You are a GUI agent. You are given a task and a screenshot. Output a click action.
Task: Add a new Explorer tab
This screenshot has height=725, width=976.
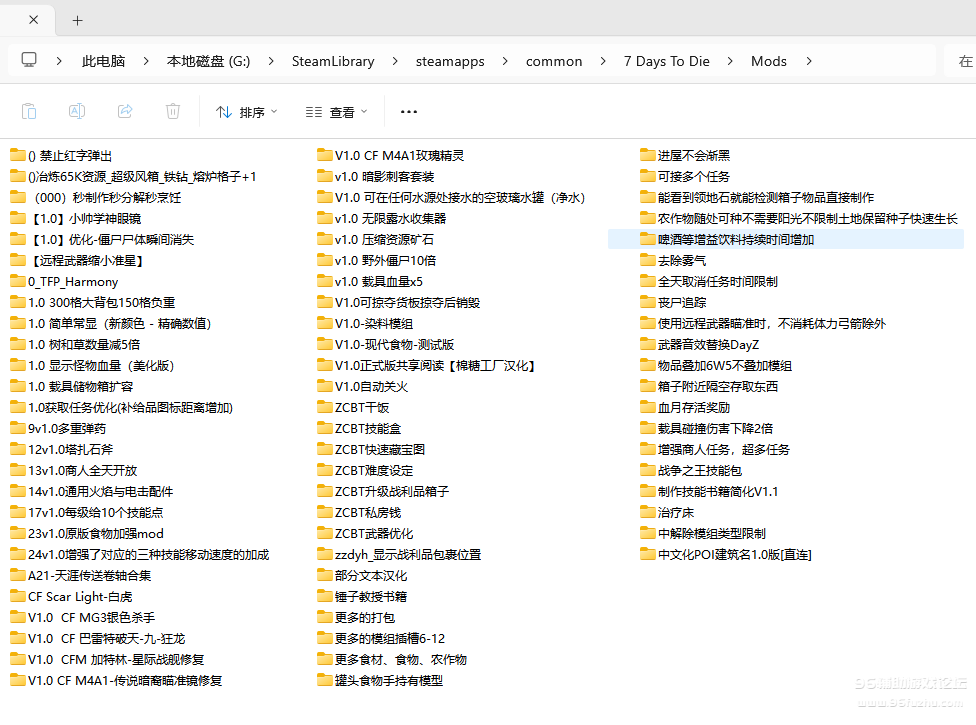tap(78, 20)
